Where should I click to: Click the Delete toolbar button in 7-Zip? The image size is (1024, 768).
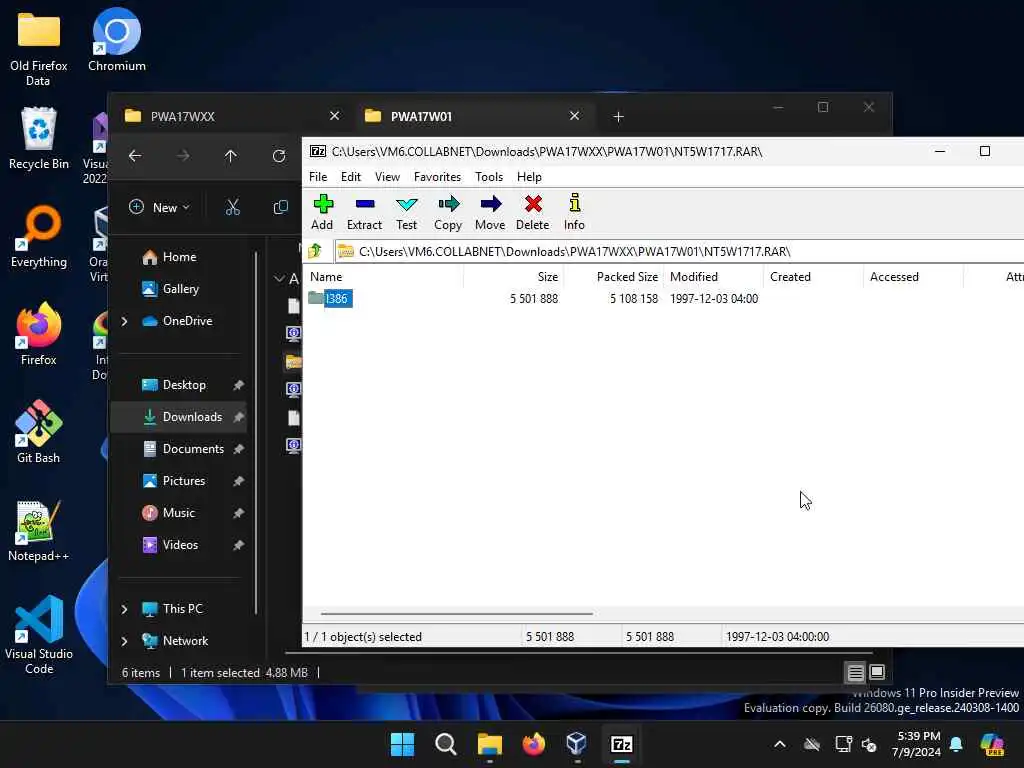click(533, 212)
